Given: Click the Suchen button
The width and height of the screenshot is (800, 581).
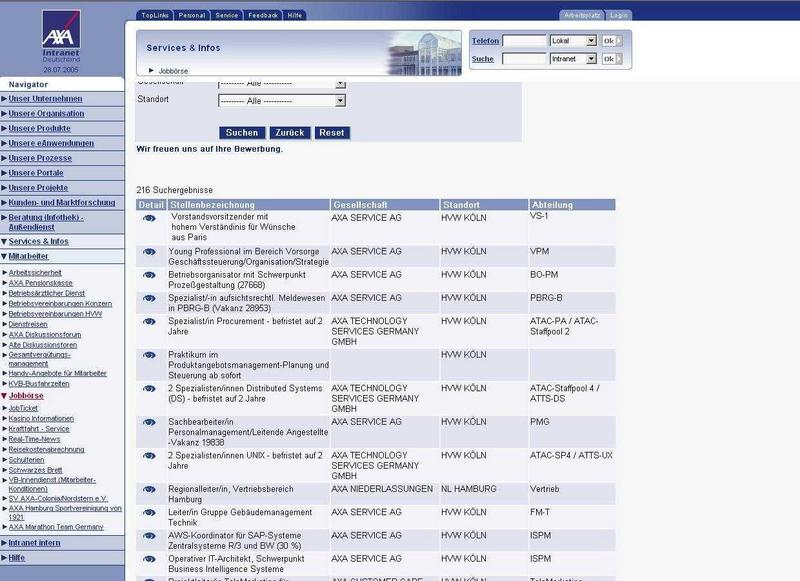Looking at the screenshot, I should click(x=242, y=133).
